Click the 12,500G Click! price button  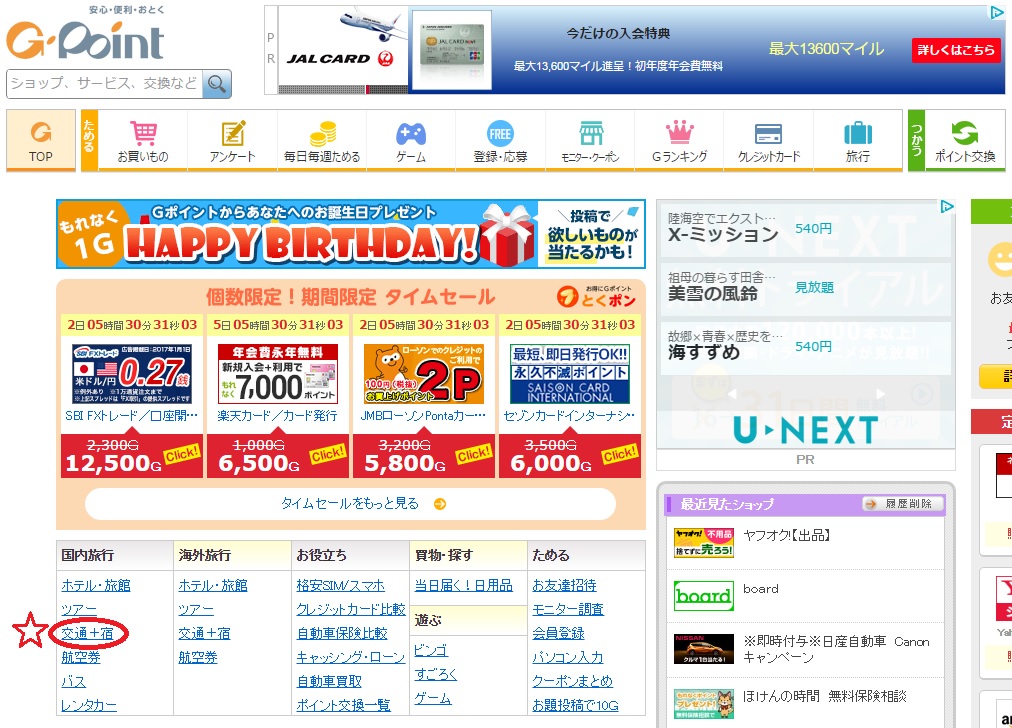pos(132,456)
